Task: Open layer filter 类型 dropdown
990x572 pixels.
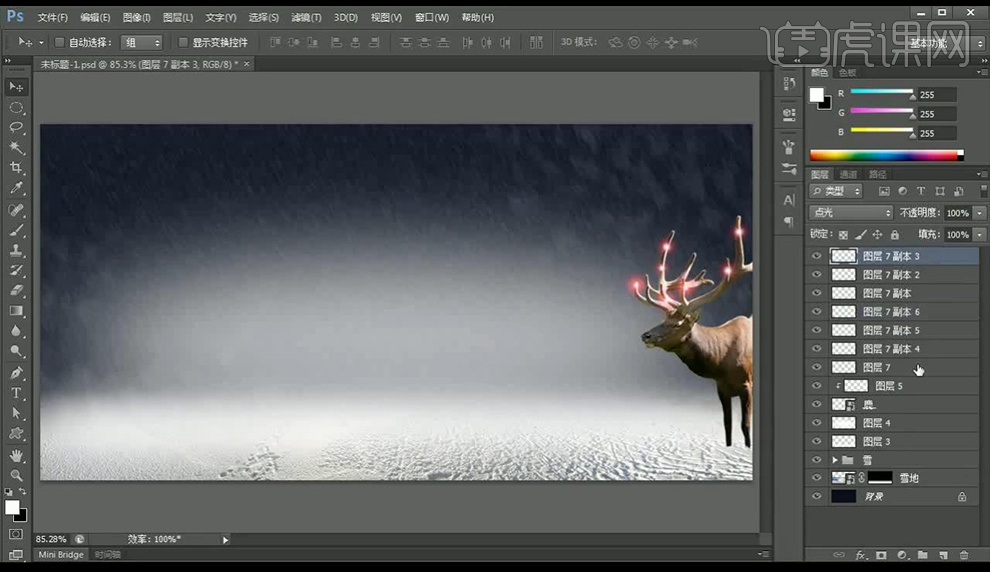Action: (x=836, y=191)
